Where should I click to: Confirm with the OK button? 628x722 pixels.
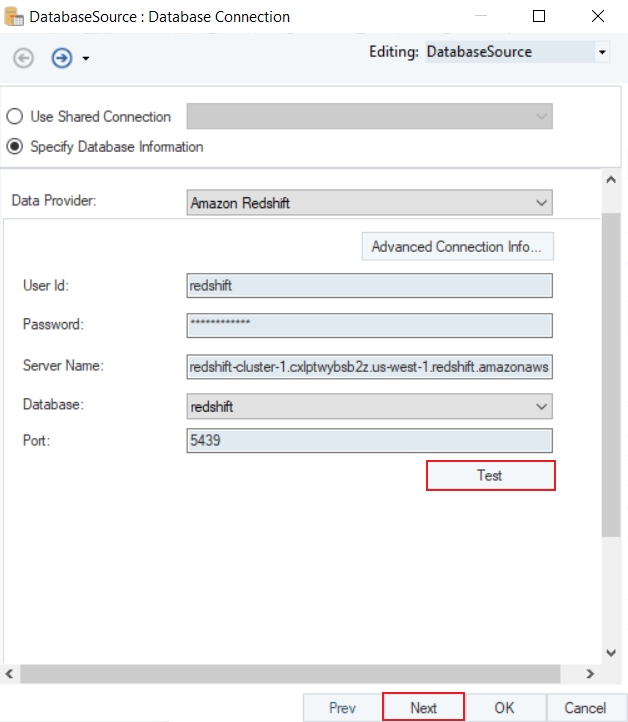click(504, 707)
